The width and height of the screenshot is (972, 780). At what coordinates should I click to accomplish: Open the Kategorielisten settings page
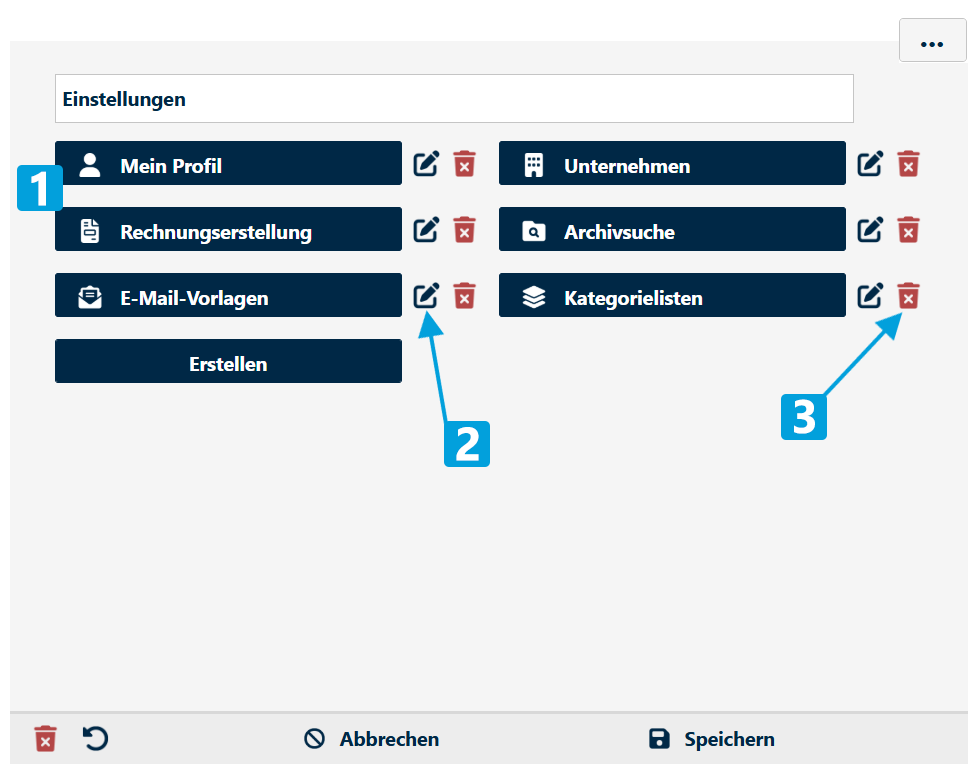(x=671, y=295)
